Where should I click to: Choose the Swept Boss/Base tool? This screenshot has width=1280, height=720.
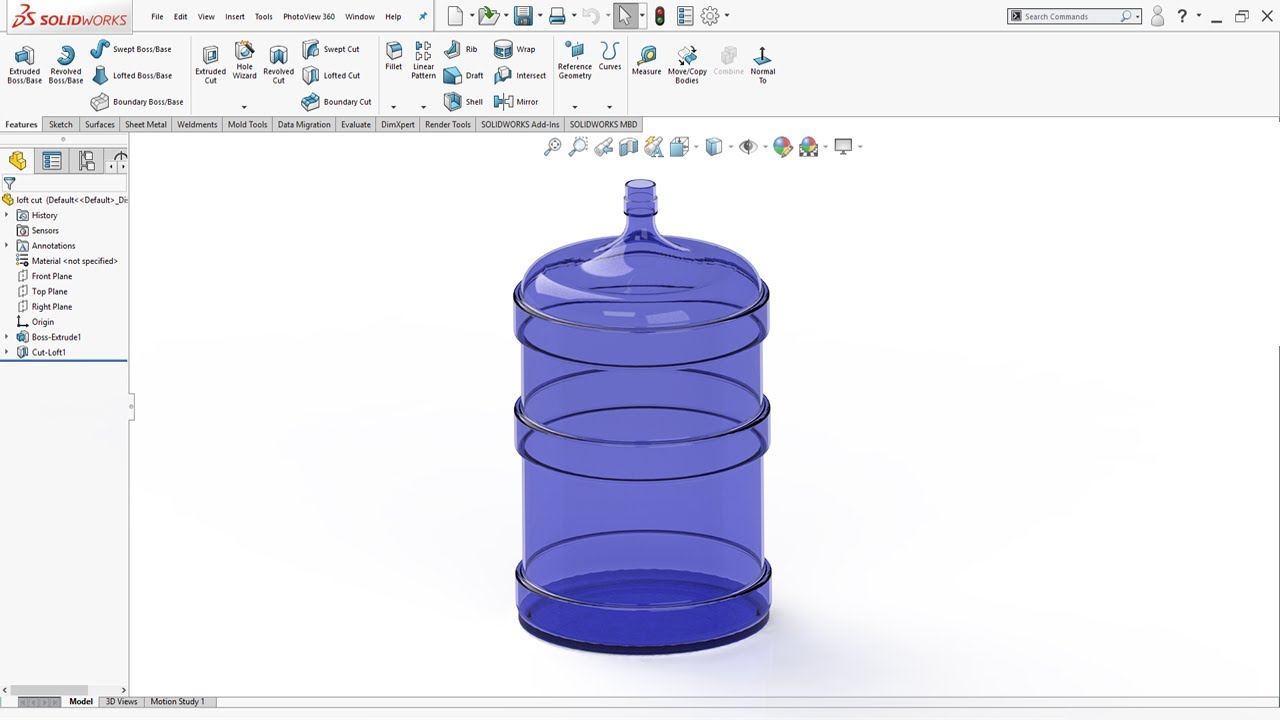pos(131,49)
